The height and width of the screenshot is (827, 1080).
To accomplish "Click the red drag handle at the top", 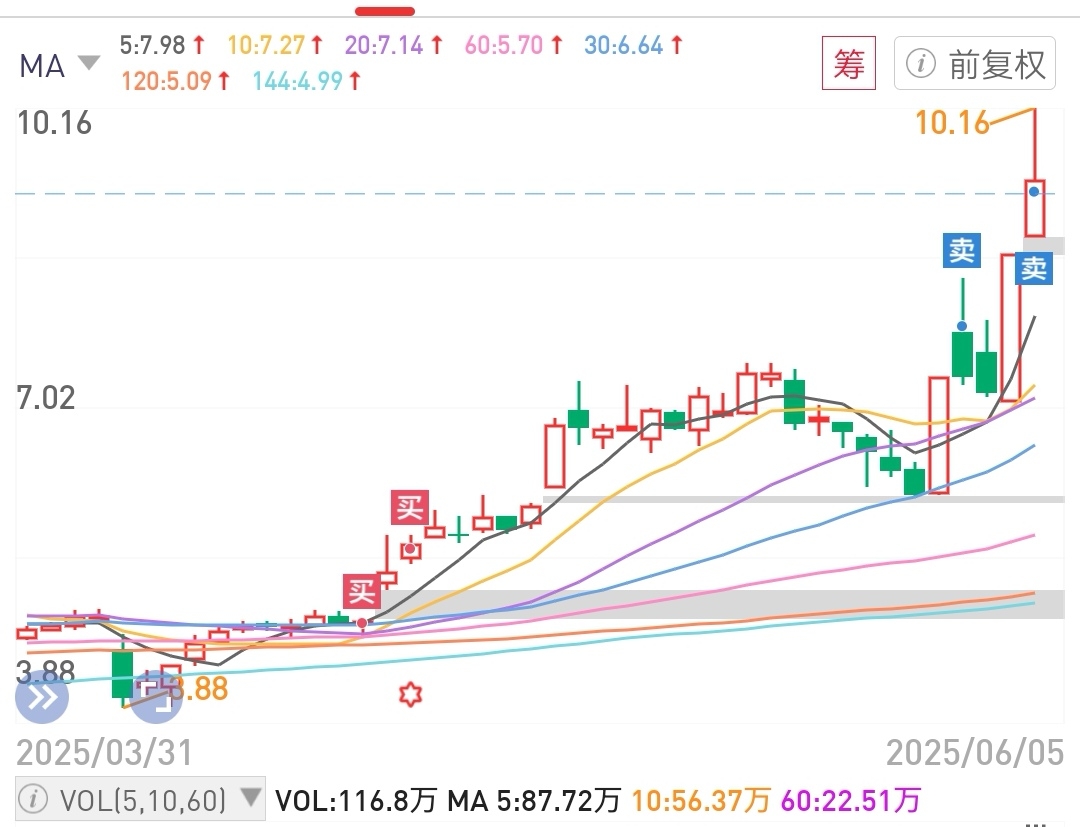I will (385, 11).
